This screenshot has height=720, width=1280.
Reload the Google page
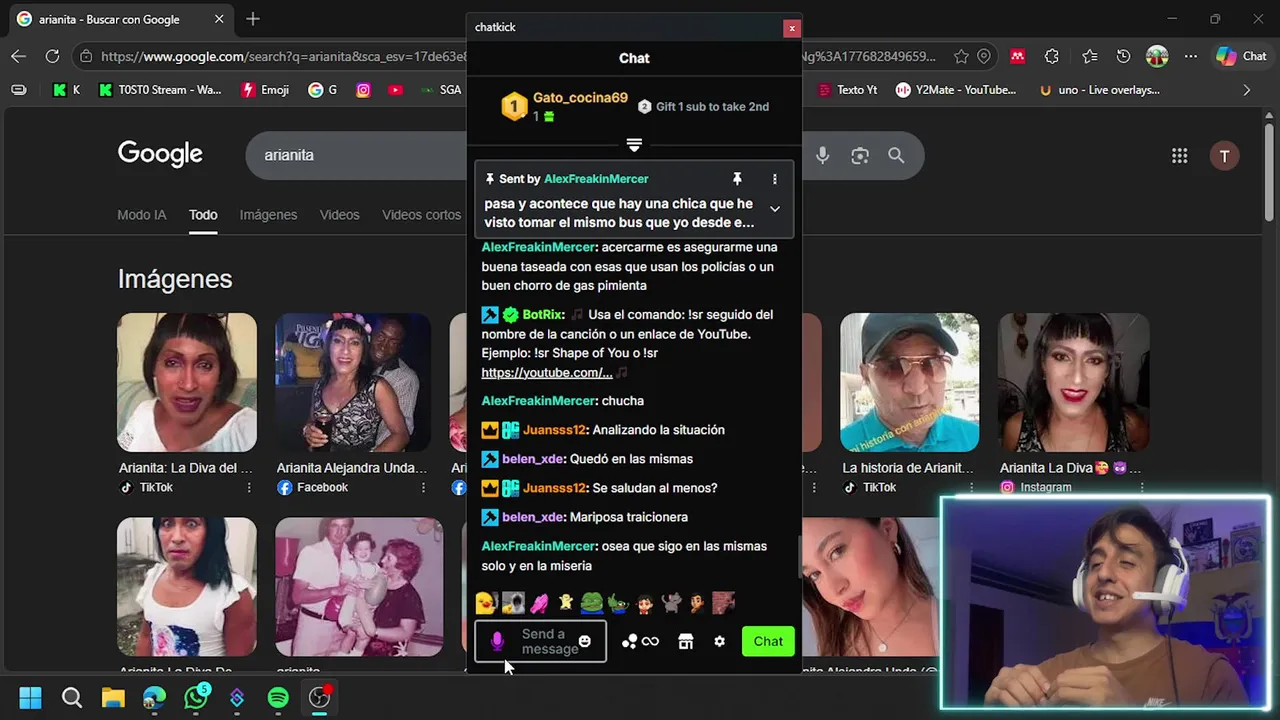[x=52, y=57]
